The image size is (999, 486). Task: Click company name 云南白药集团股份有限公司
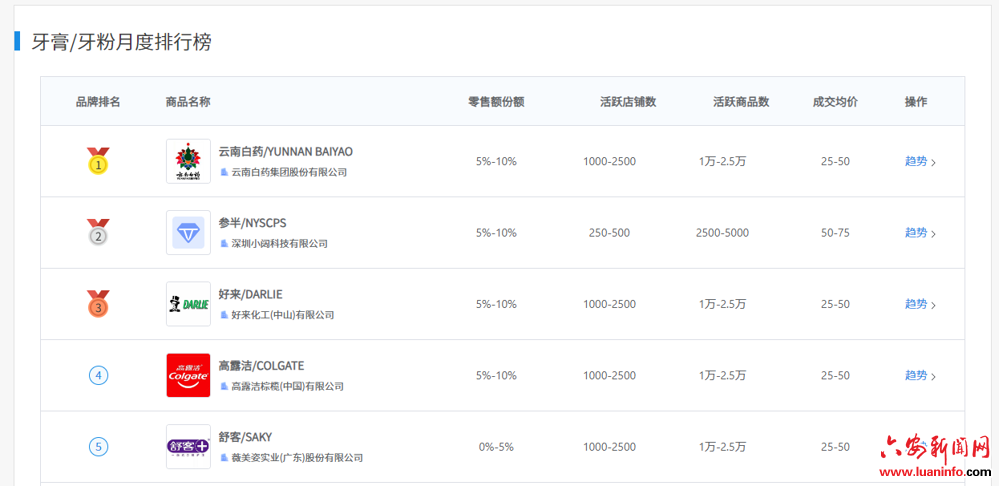pyautogui.click(x=289, y=172)
